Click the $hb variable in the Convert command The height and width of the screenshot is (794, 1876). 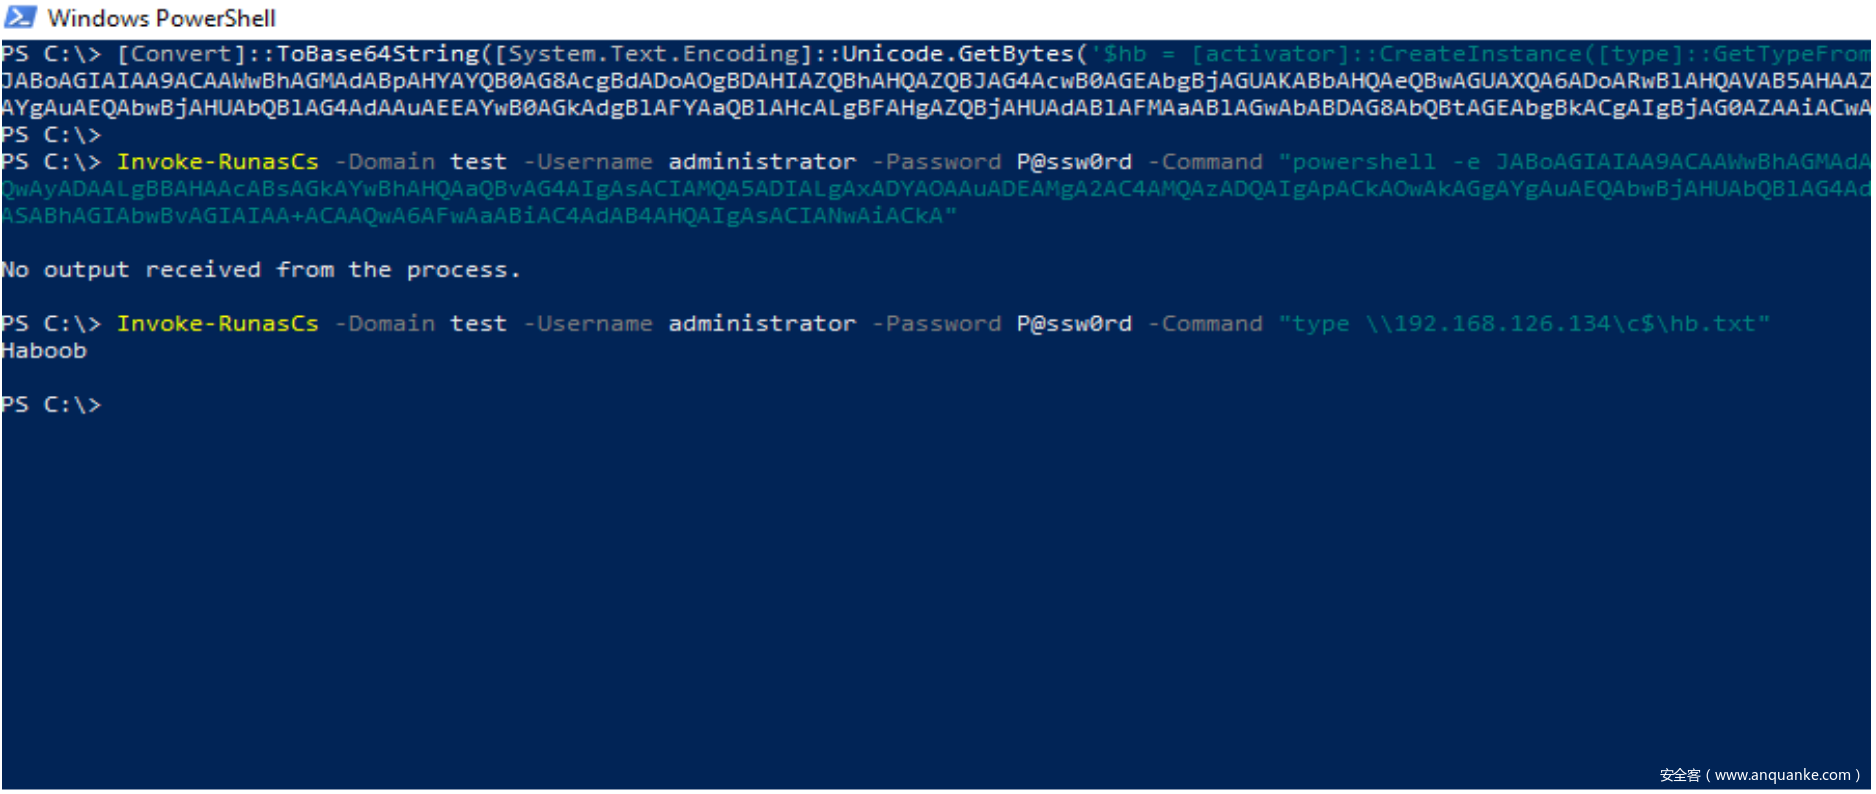click(x=1124, y=54)
